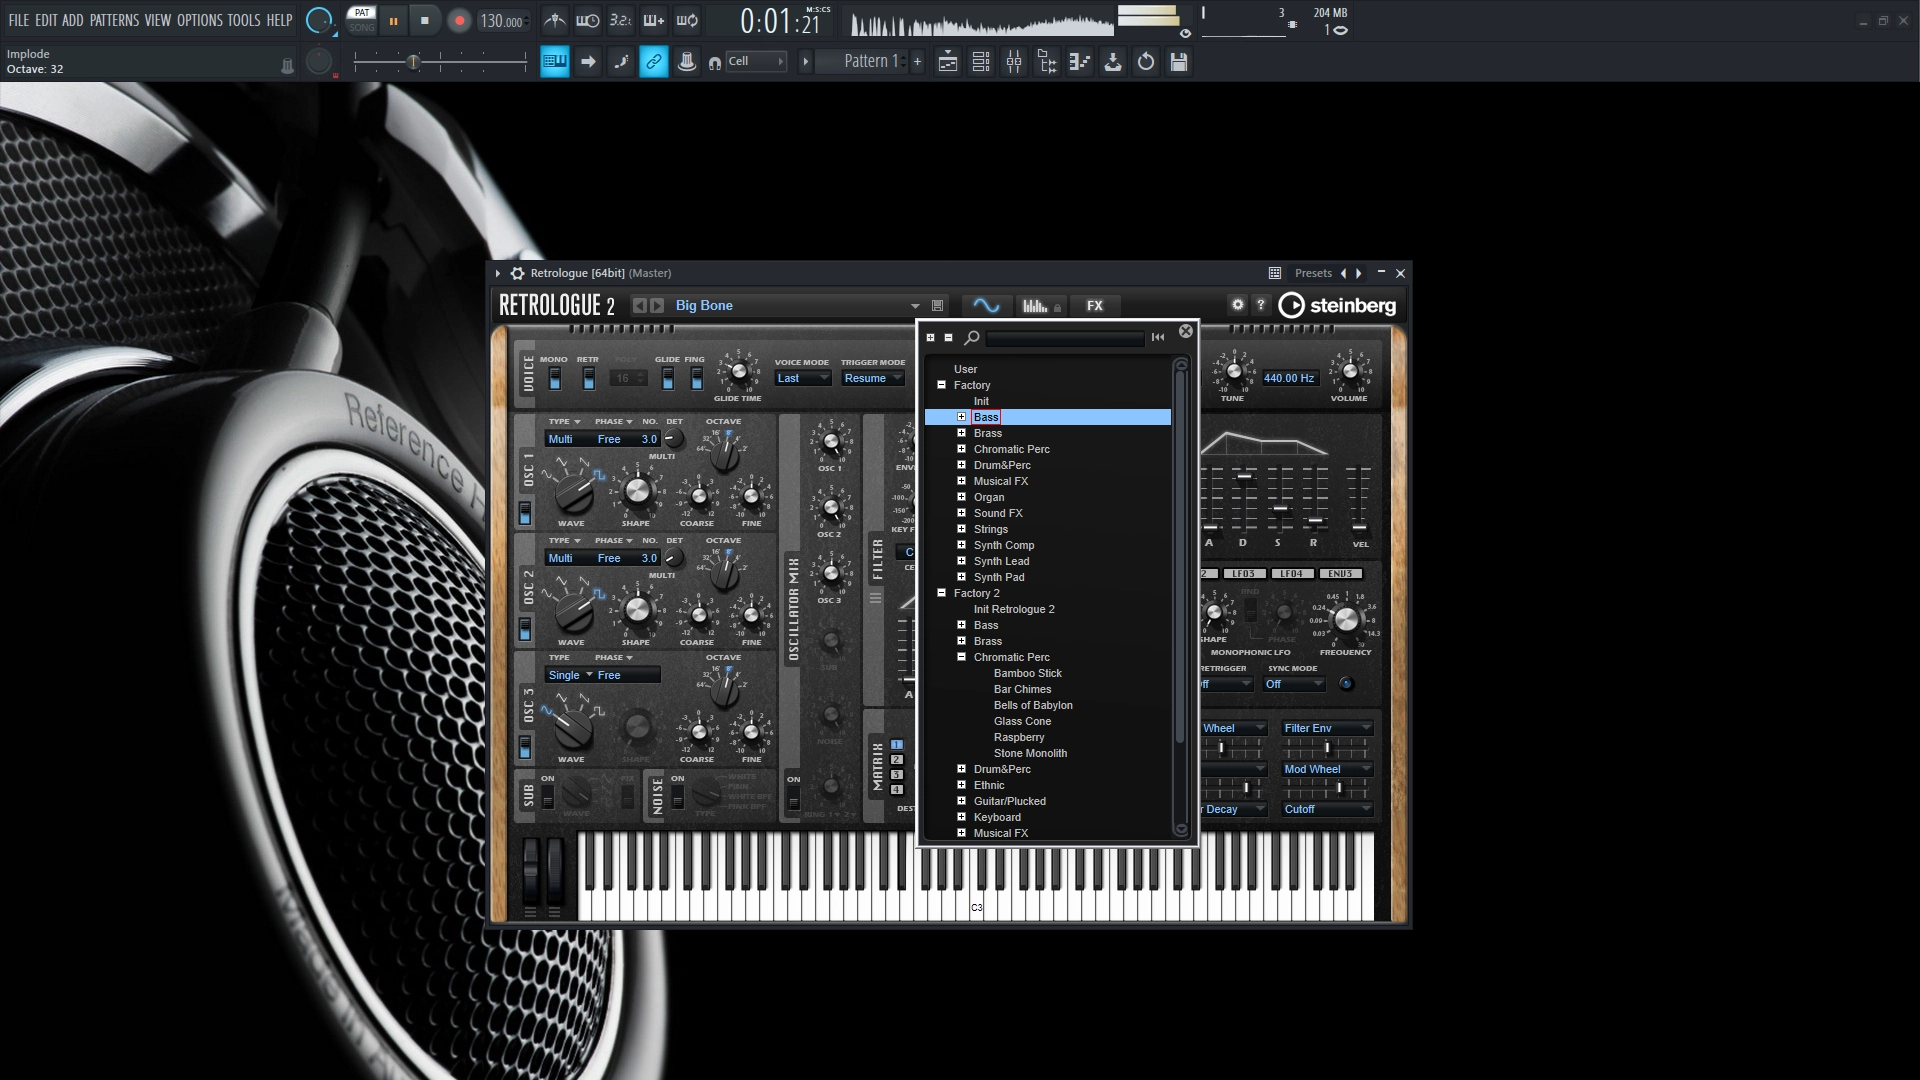Toggle the RETR voice switch

click(589, 378)
